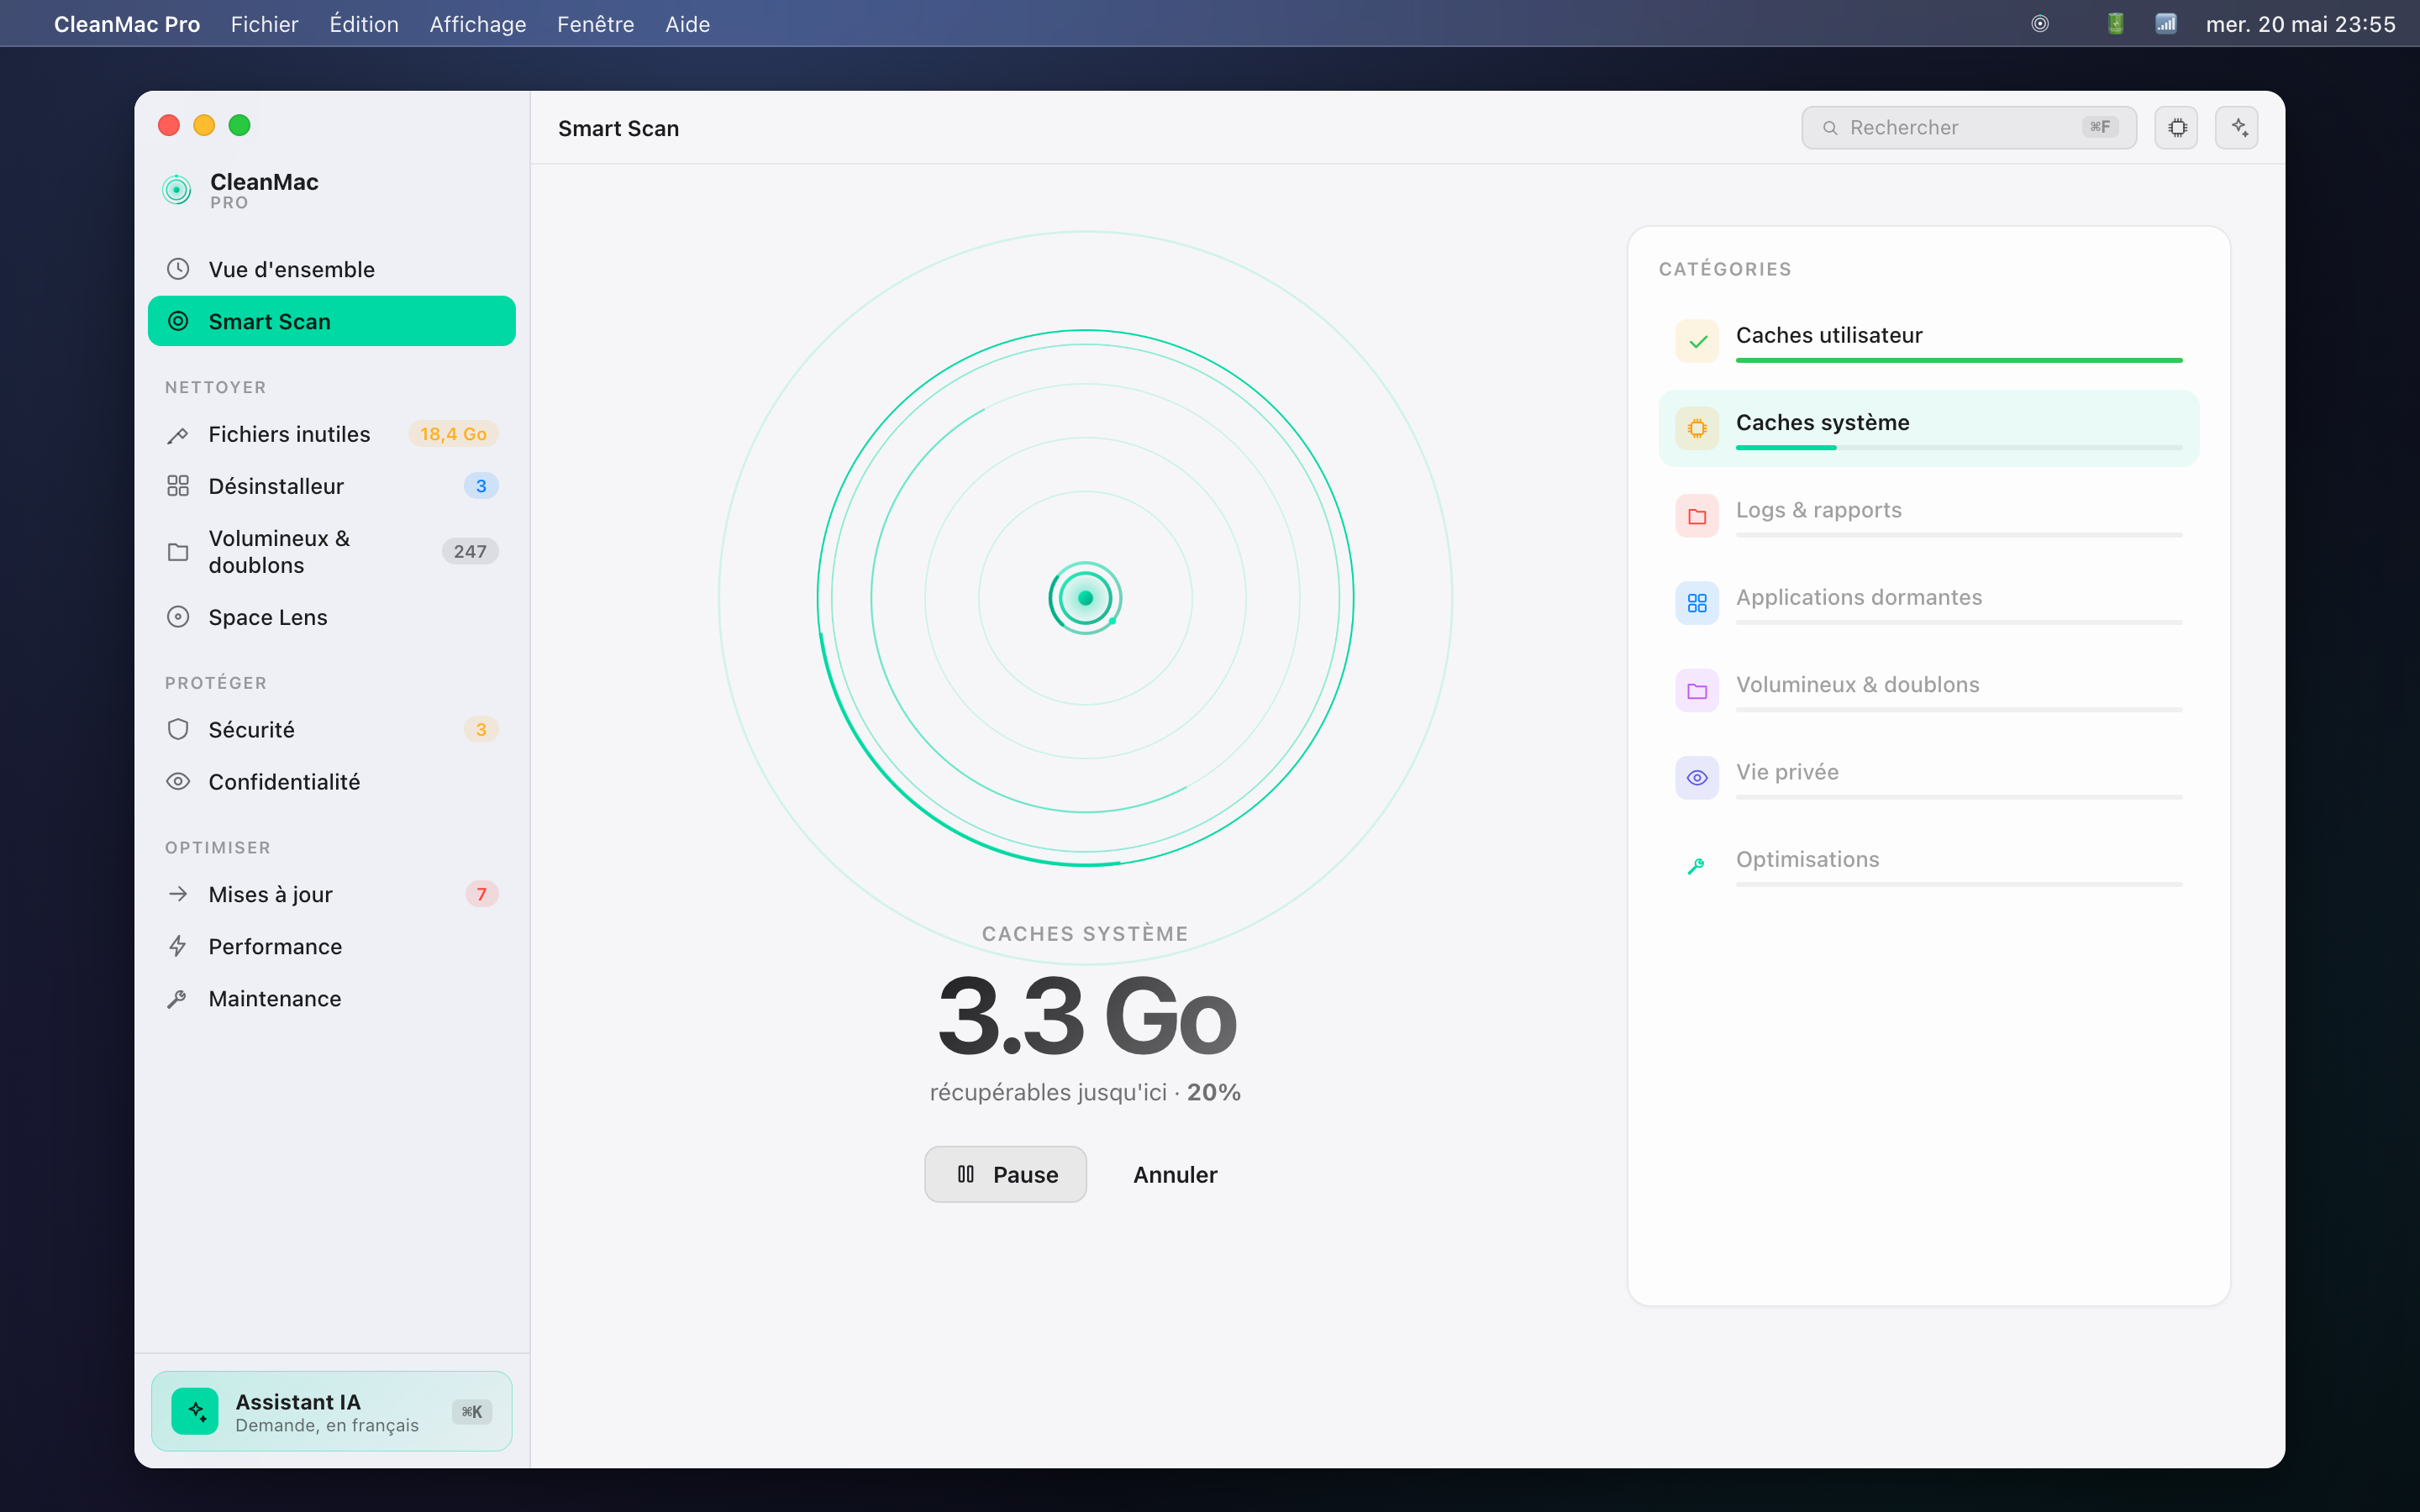The width and height of the screenshot is (2420, 1512).
Task: Click the Logs & rapports red folder icon
Action: 1697,516
